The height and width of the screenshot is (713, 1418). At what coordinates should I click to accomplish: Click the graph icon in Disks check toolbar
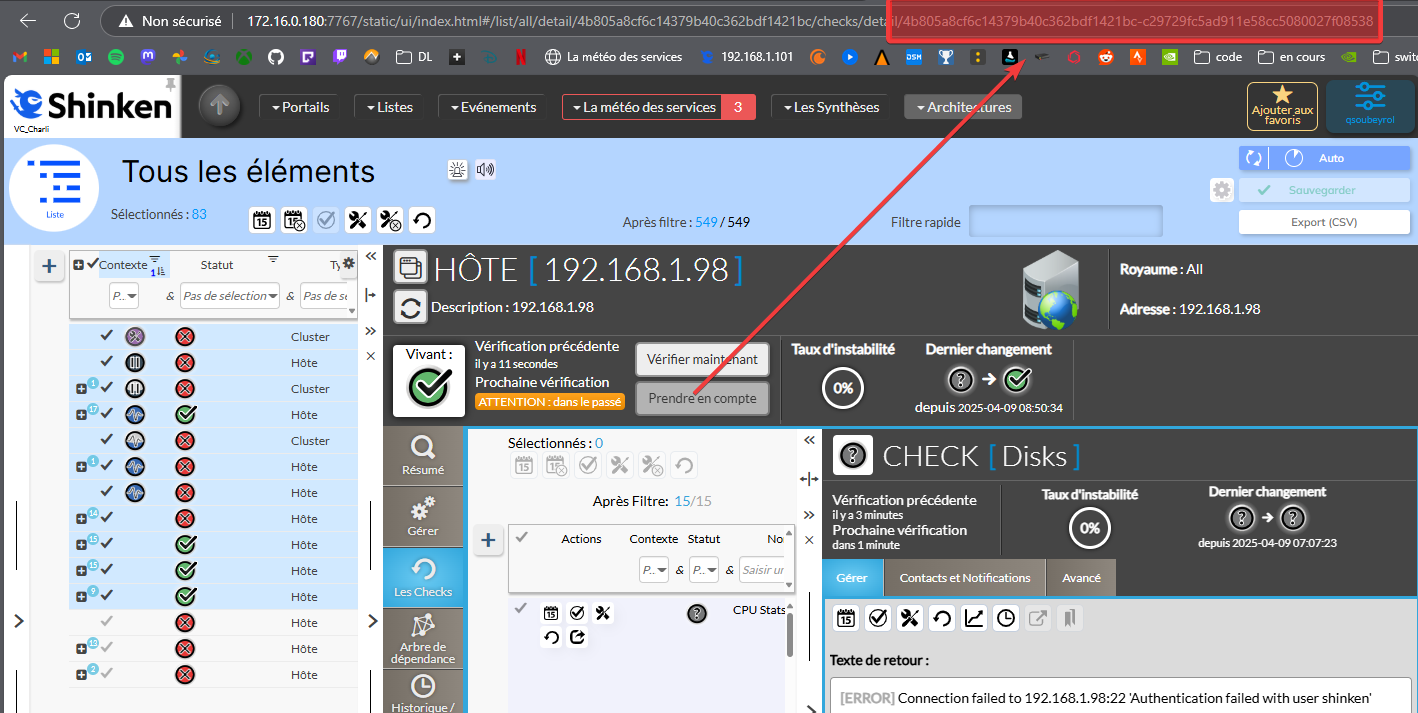pos(974,618)
